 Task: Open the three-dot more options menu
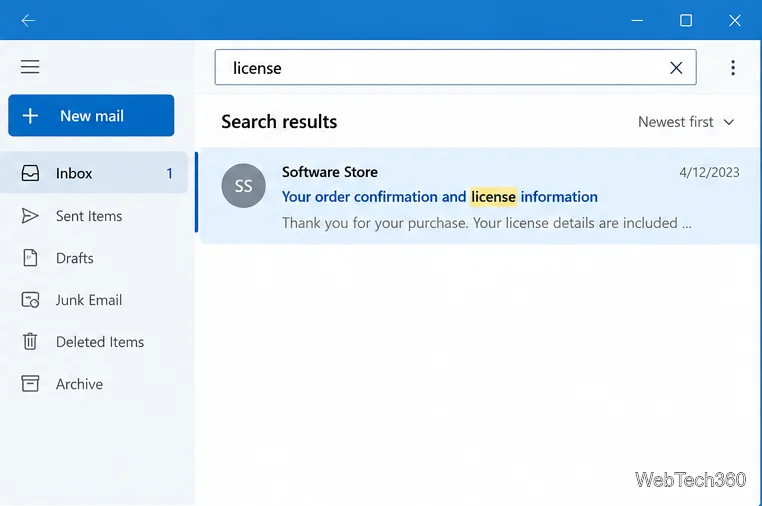(733, 68)
